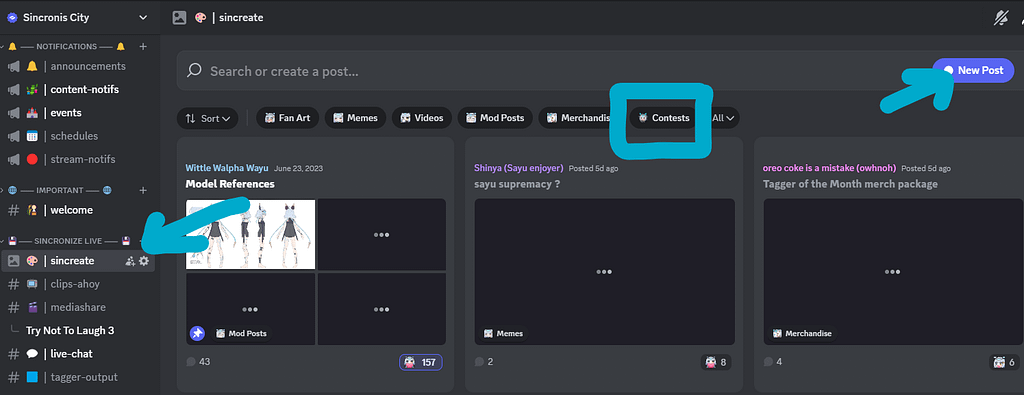Screen dimensions: 1024x395
Task: Click the 4 comments count on Tagger post
Action: (x=773, y=362)
